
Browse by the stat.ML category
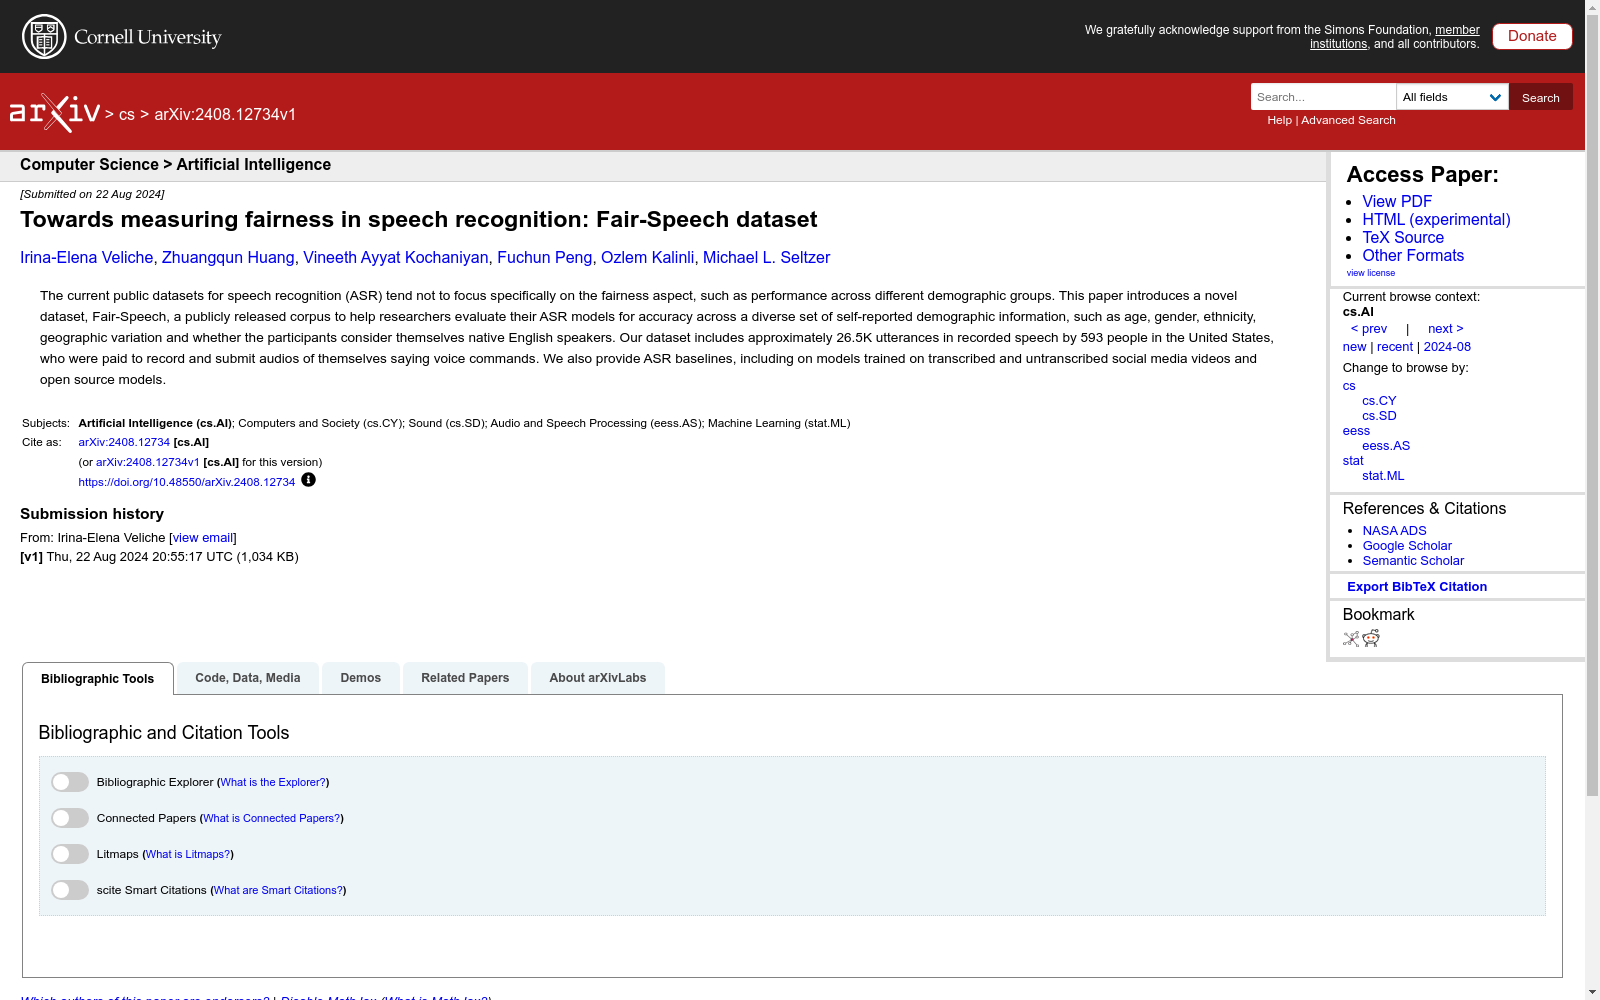pos(1383,476)
